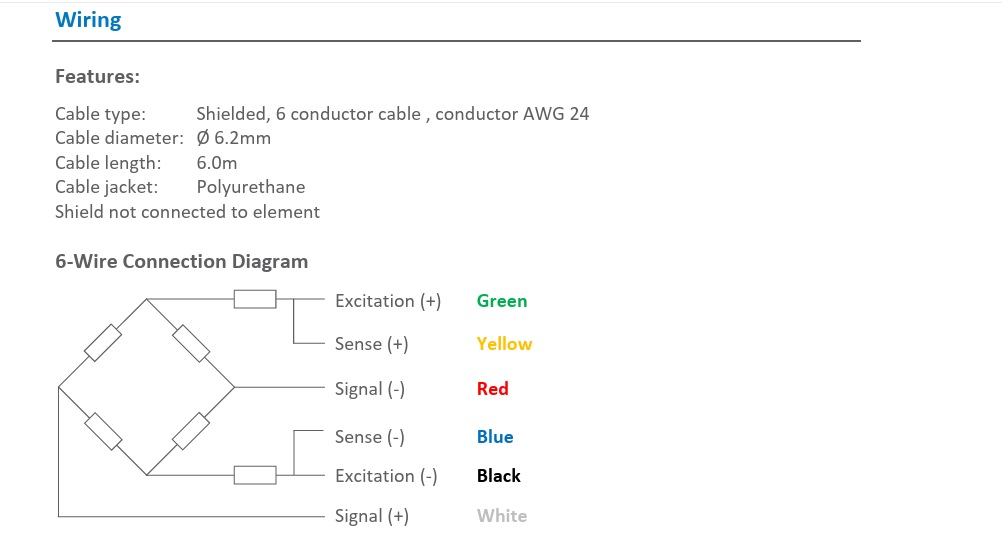The height and width of the screenshot is (556, 1002).
Task: Click the Cable type: label
Action: pyautogui.click(x=100, y=114)
